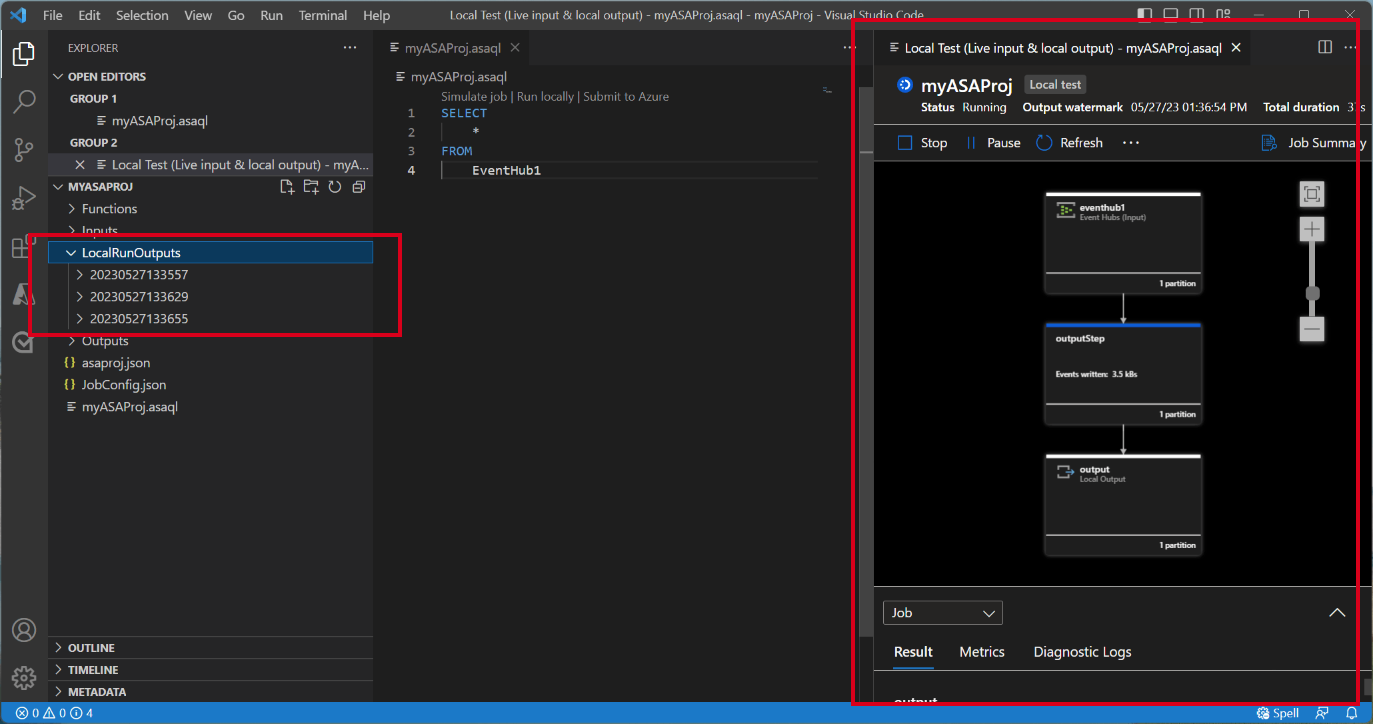Refresh the MYASAPROJ explorer

[335, 186]
